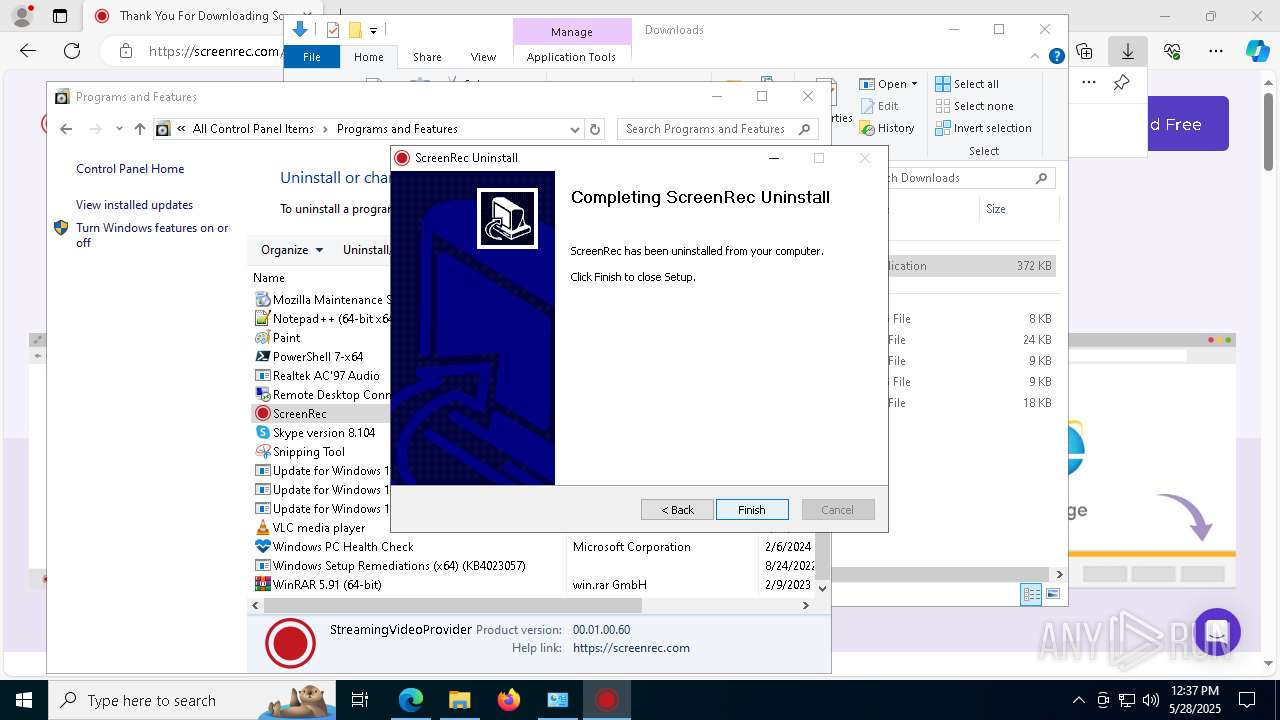Screen dimensions: 1280x720
Task: Click Mozilla Maintenance Service icon
Action: (x=263, y=300)
